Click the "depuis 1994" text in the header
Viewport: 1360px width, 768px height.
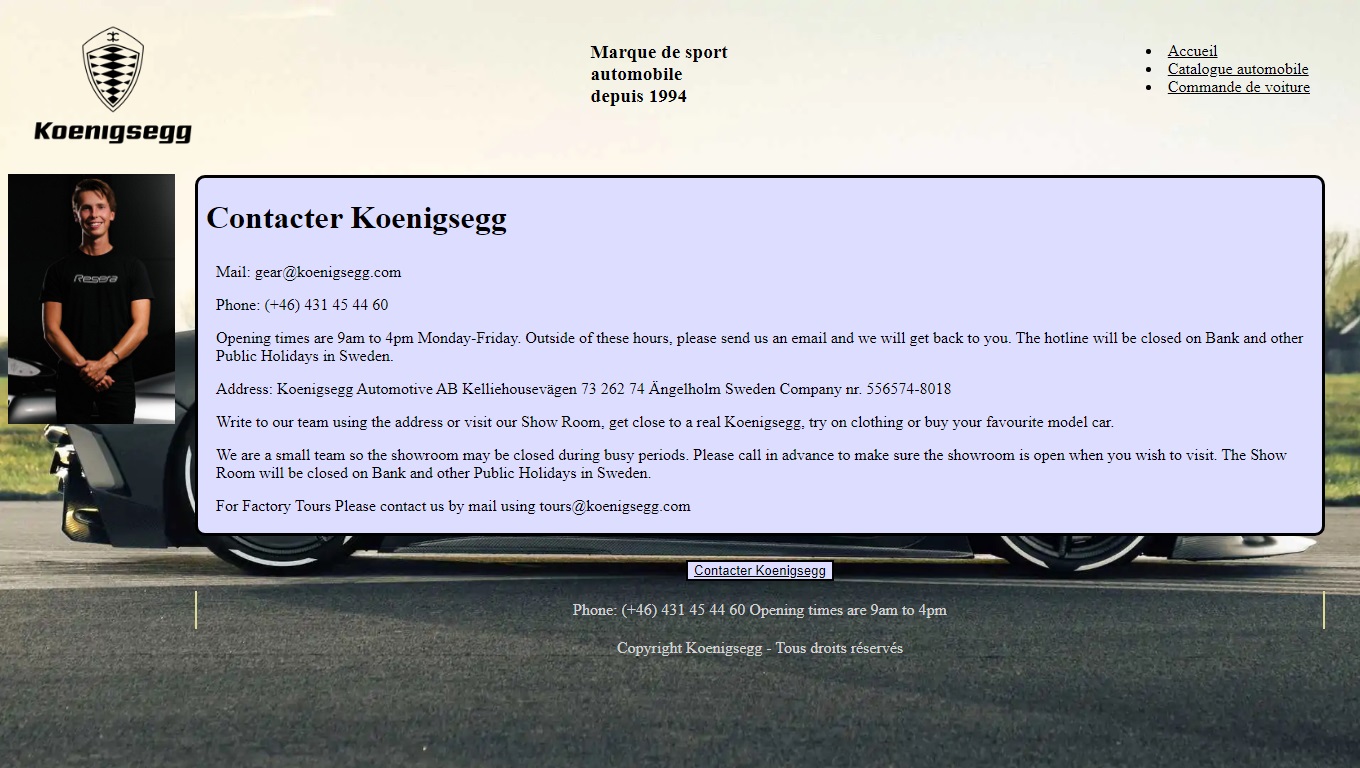[x=638, y=97]
